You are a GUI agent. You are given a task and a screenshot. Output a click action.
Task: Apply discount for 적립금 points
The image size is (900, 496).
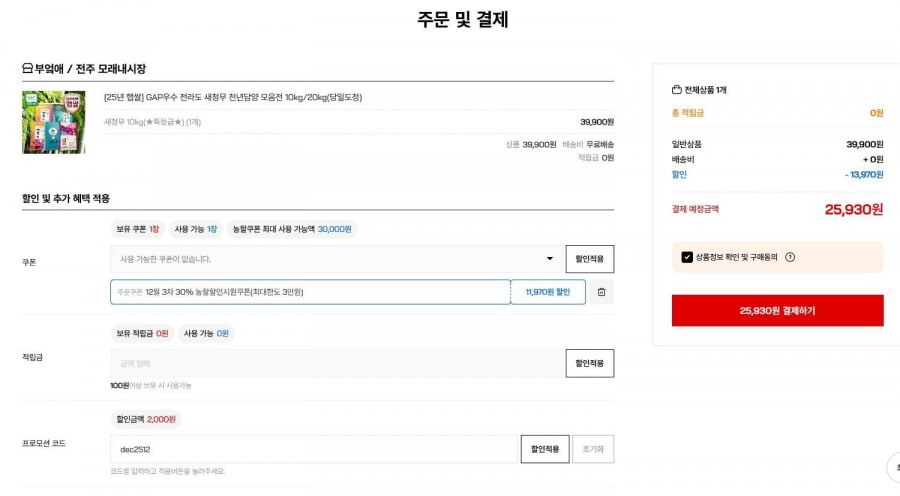589,363
